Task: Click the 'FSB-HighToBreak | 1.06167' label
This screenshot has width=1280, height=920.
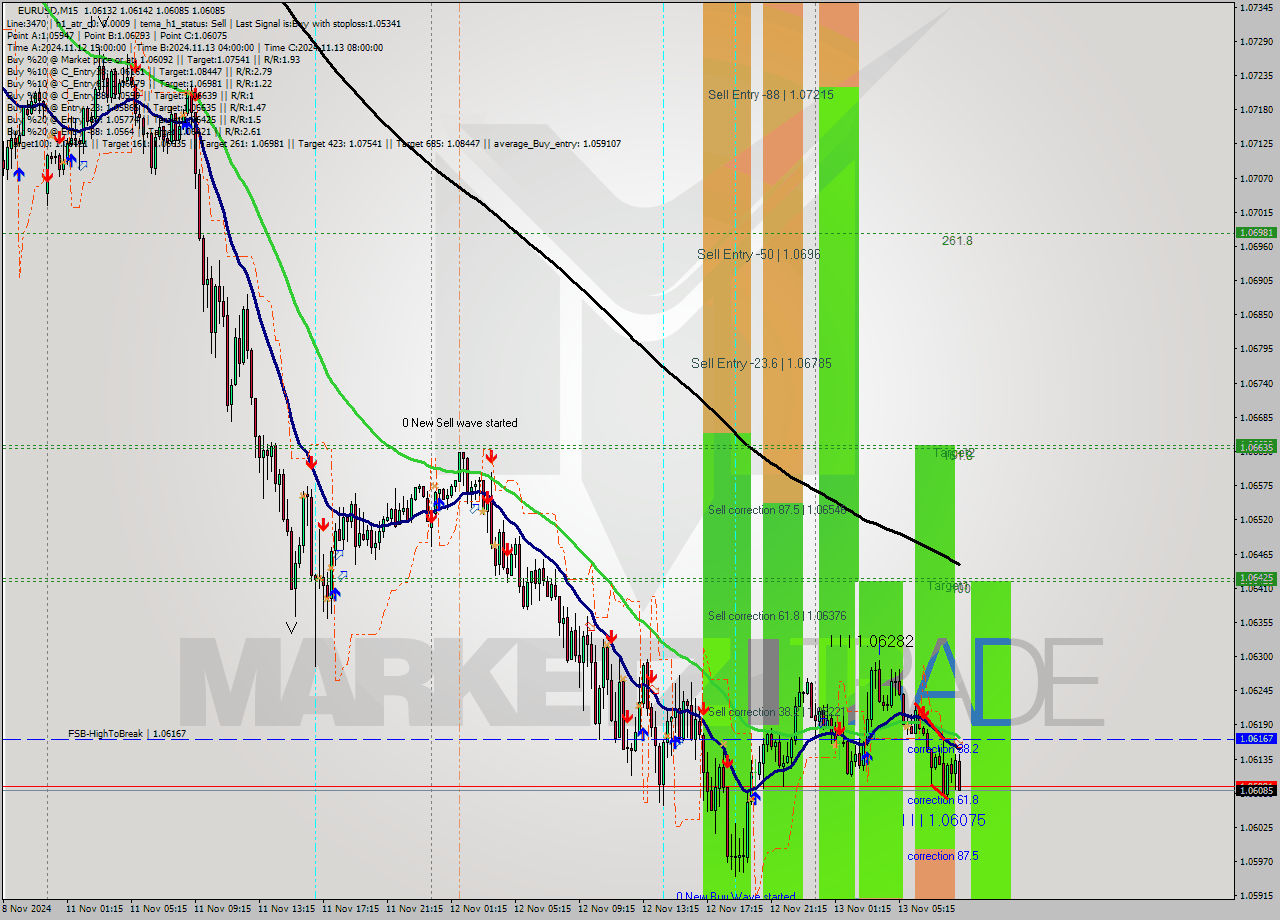Action: click(x=127, y=733)
